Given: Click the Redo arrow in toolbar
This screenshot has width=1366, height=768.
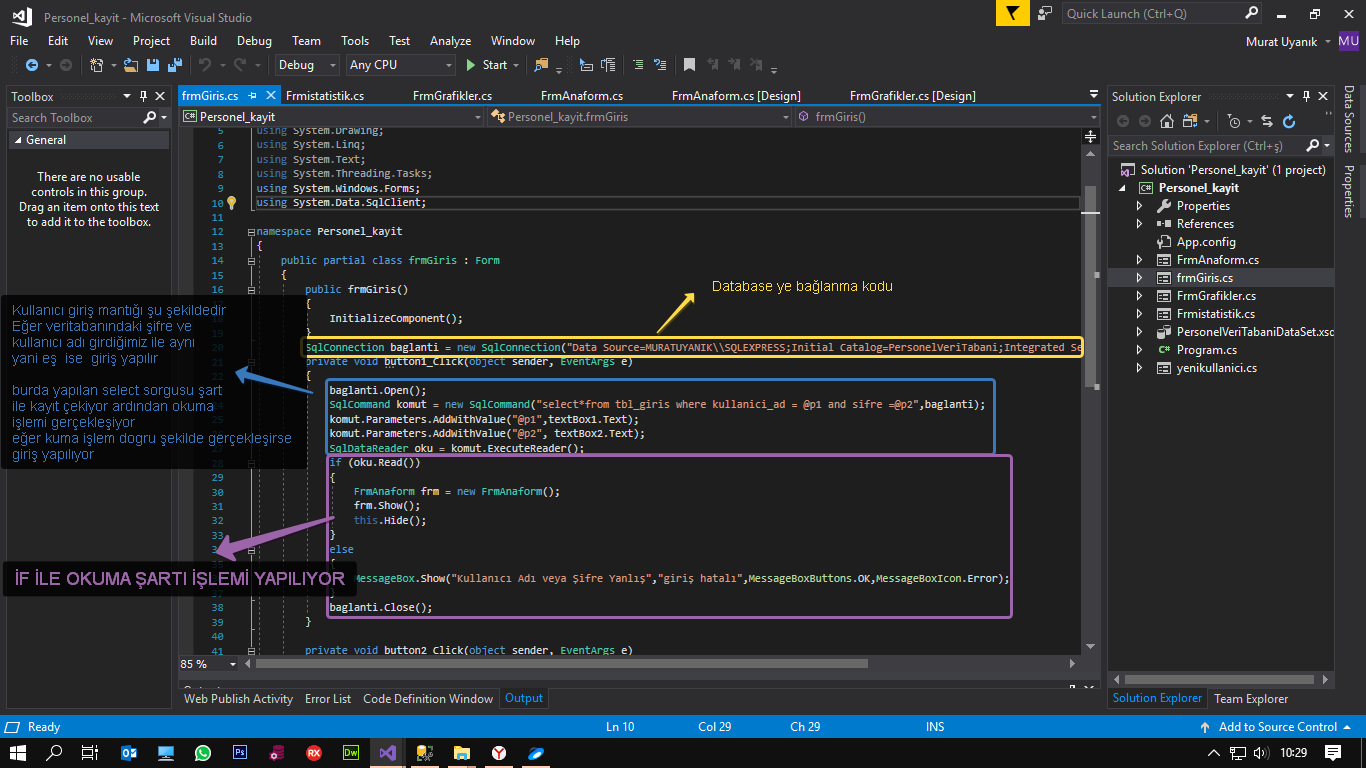Looking at the screenshot, I should 240,65.
